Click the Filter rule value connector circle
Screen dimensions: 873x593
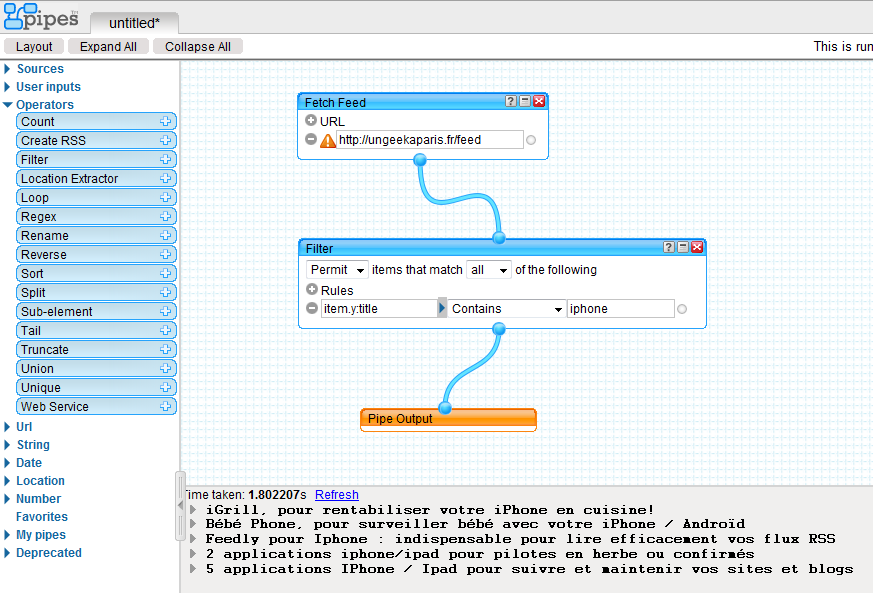(x=682, y=309)
